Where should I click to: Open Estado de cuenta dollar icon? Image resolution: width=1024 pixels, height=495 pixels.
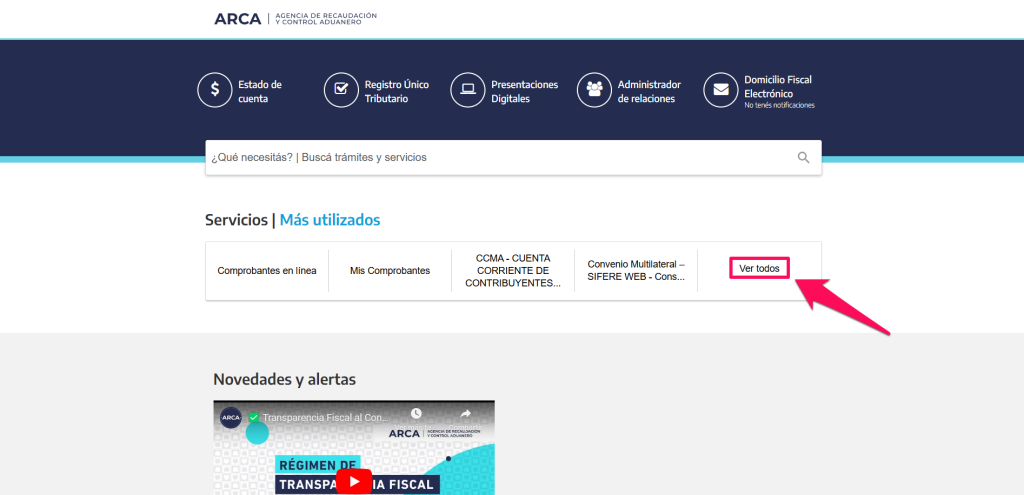point(214,90)
